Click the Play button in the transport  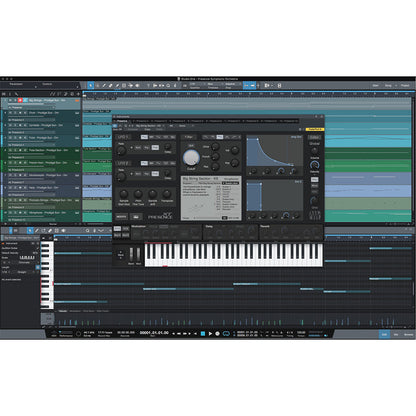[x=210, y=333]
